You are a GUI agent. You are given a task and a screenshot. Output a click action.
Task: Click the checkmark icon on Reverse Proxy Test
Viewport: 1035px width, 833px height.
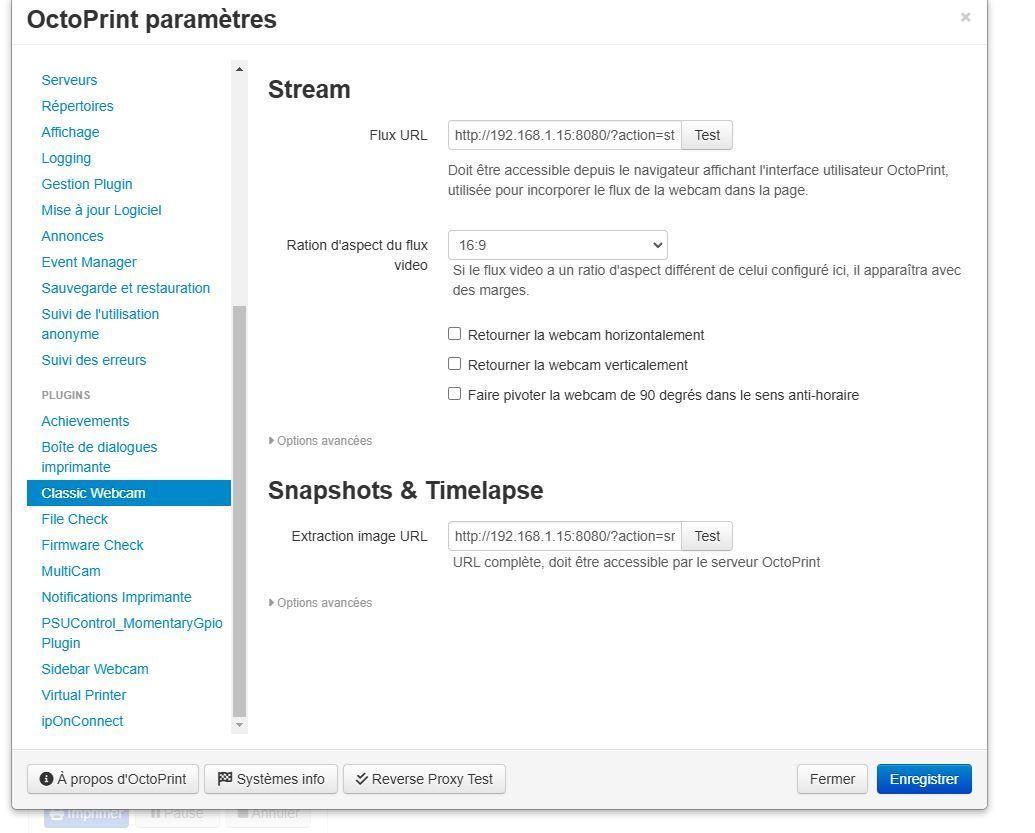click(361, 779)
